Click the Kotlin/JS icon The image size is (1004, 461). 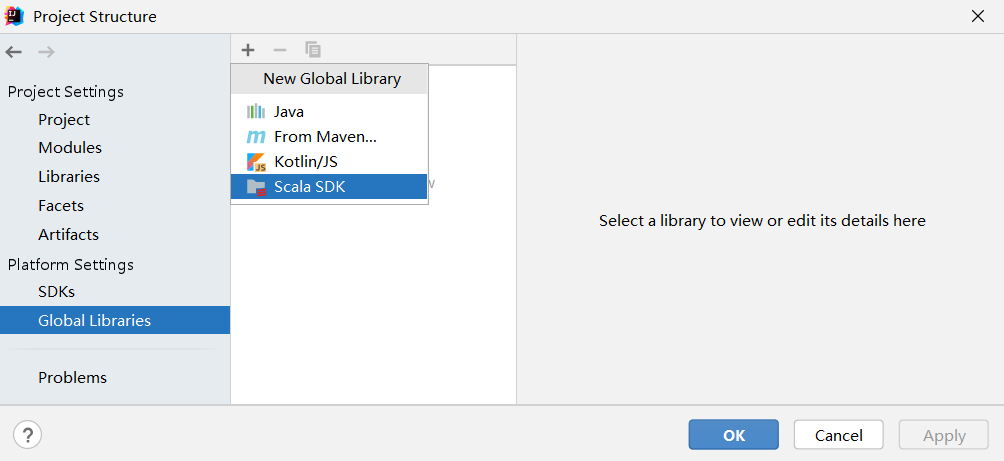click(256, 162)
